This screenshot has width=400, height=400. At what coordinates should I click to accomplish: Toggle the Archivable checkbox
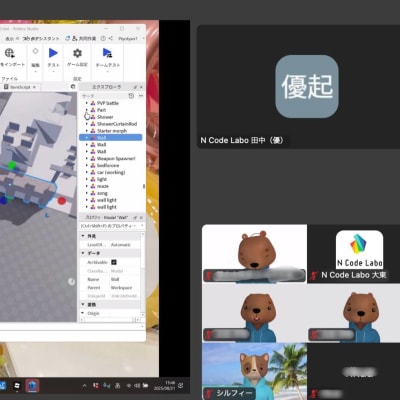pyautogui.click(x=114, y=262)
